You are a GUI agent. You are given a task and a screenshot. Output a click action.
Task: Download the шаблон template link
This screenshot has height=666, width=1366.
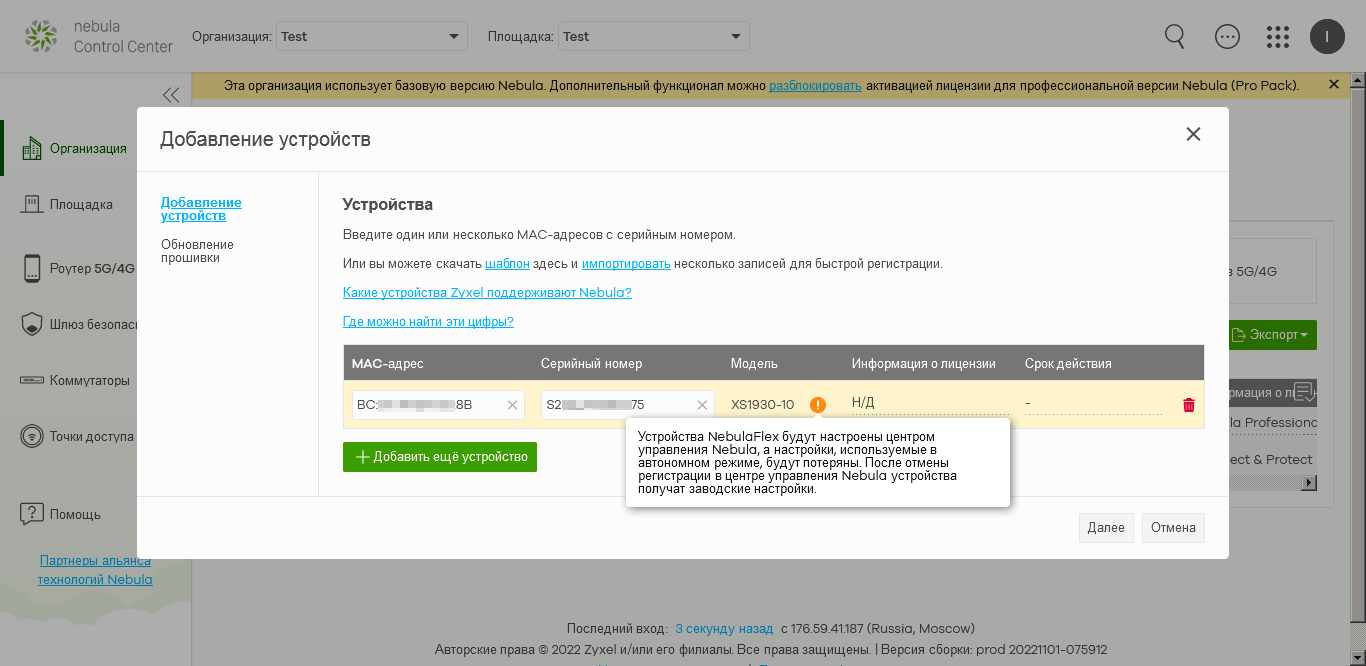click(x=507, y=264)
